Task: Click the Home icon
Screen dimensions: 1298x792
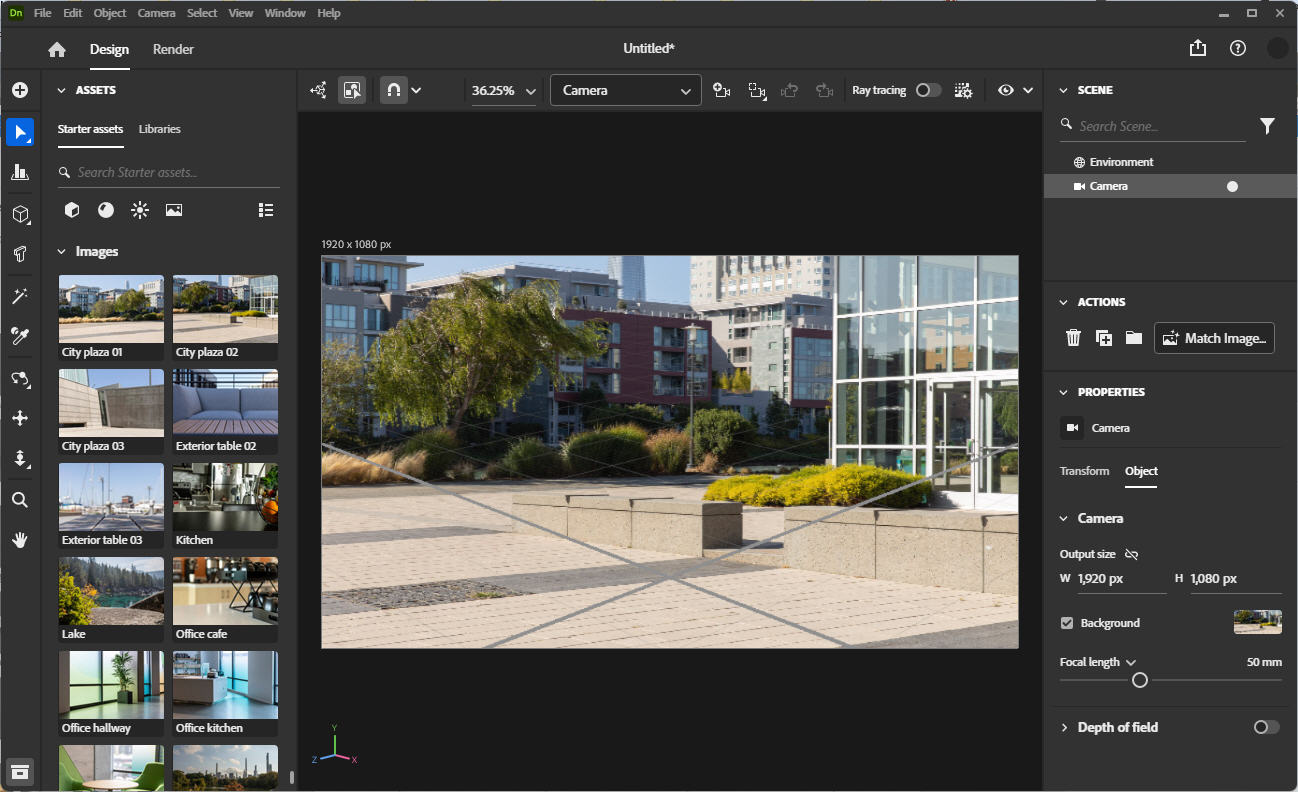Action: [x=56, y=48]
